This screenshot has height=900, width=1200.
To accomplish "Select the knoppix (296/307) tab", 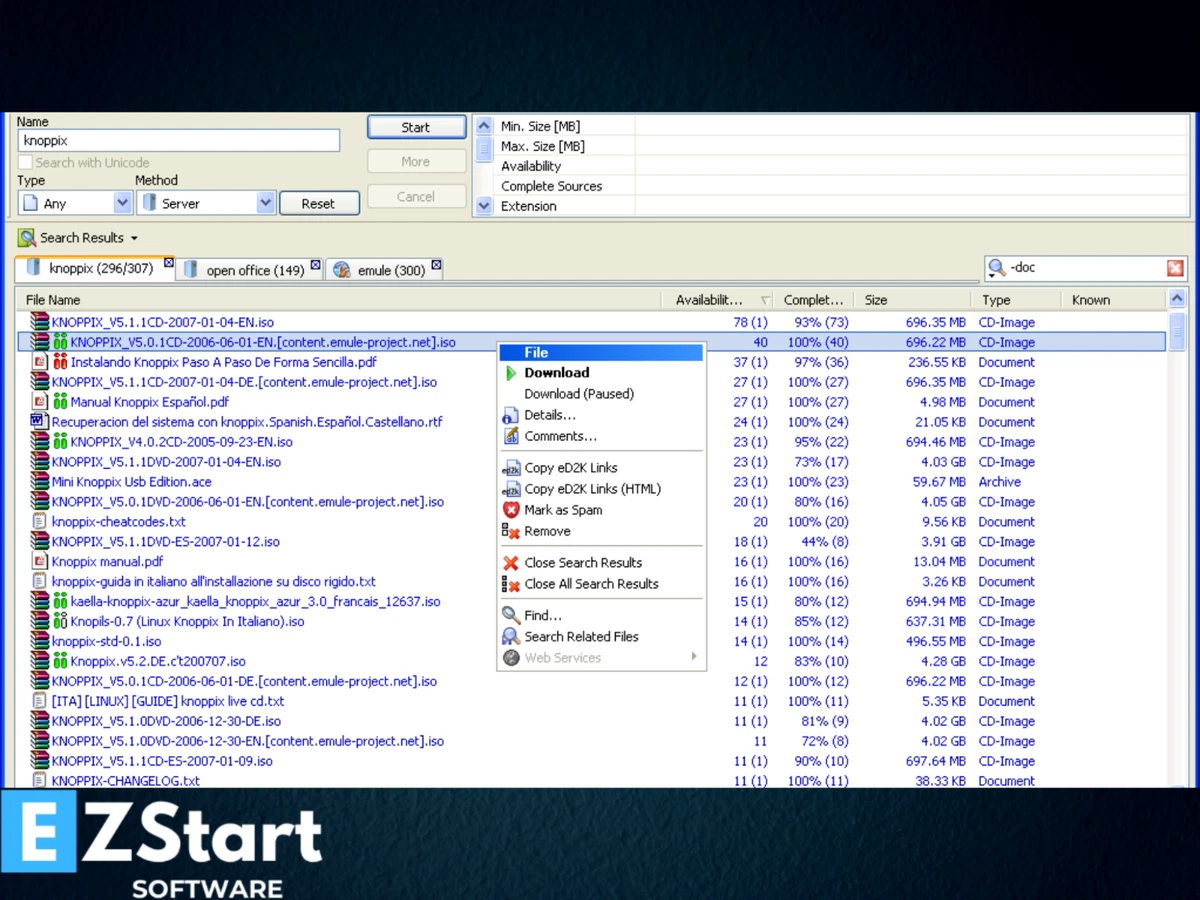I will coord(95,268).
